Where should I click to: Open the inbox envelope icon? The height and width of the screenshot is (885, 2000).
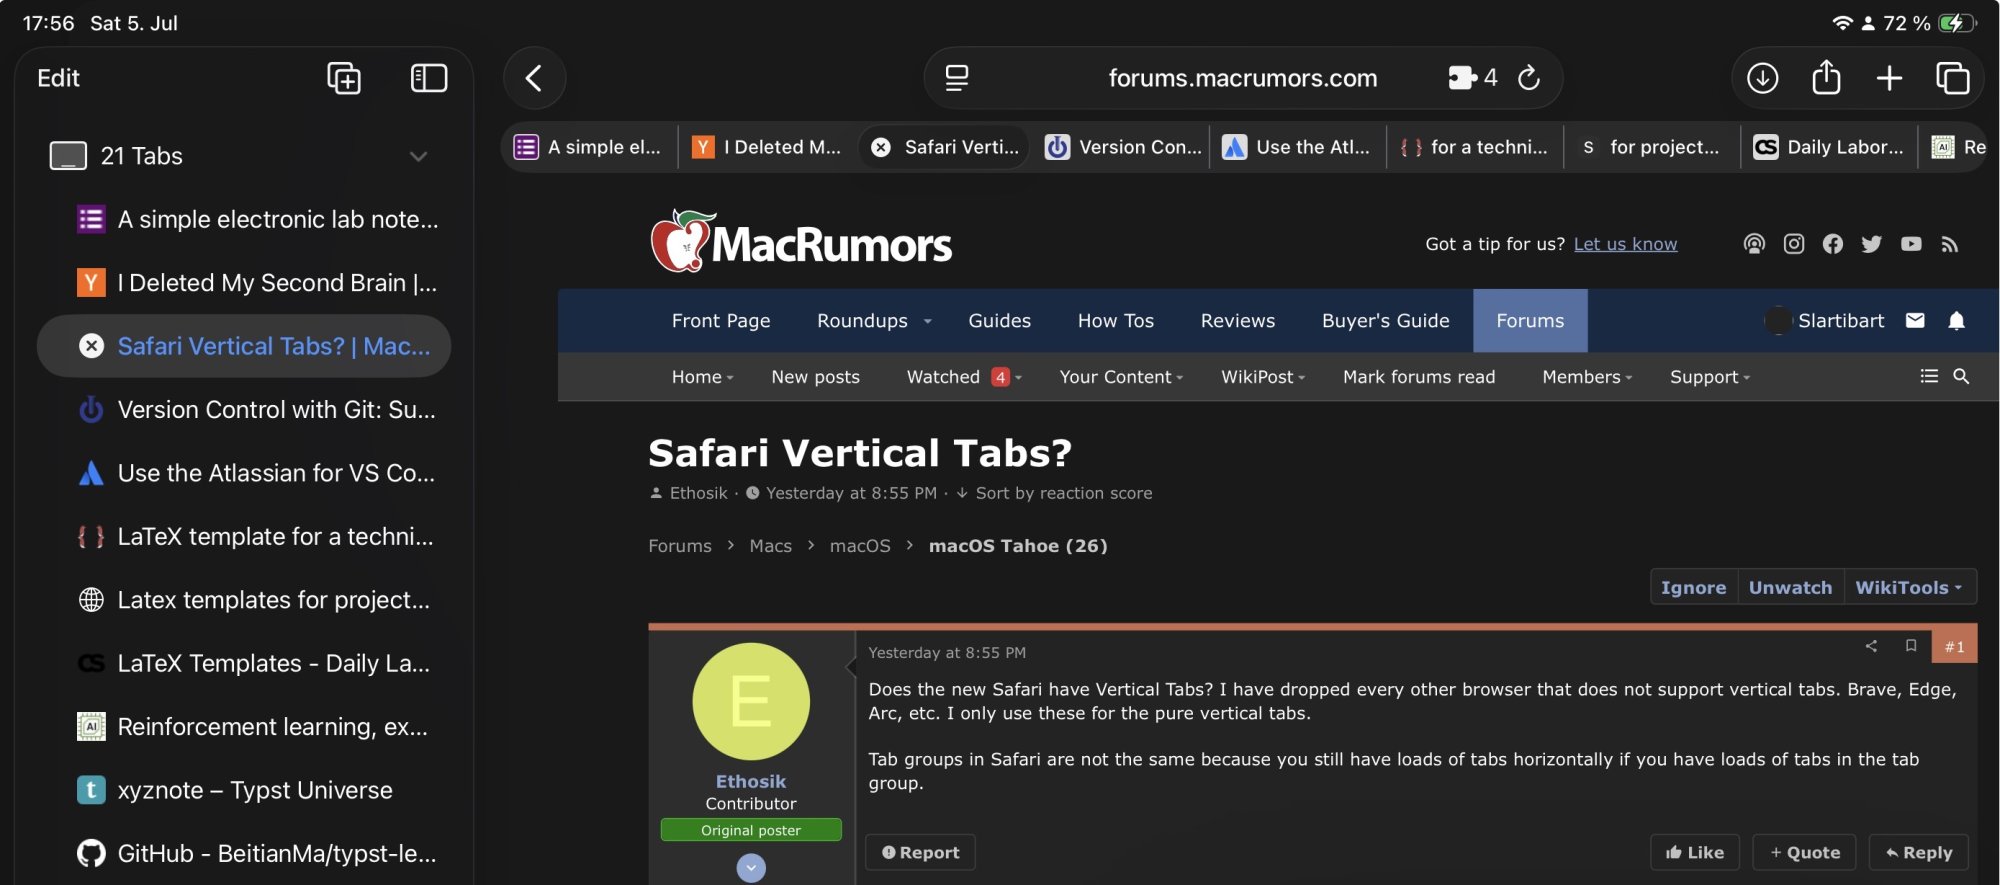click(1915, 320)
